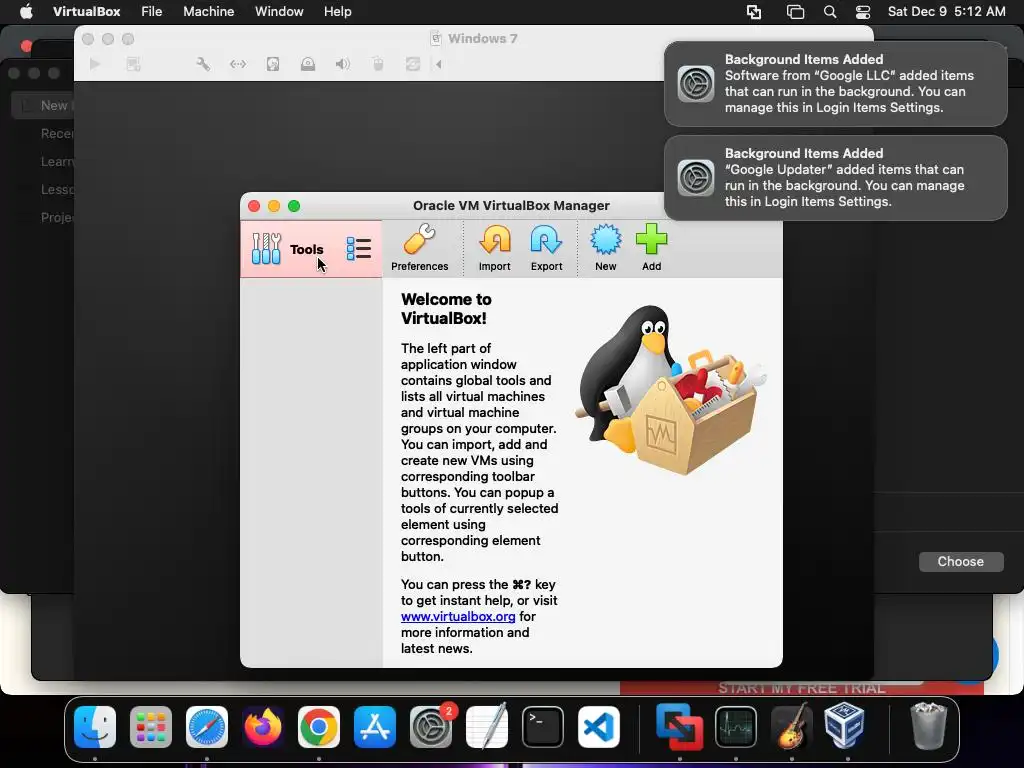Open the VirtualBox menu in menu bar
The image size is (1024, 768).
click(x=86, y=12)
